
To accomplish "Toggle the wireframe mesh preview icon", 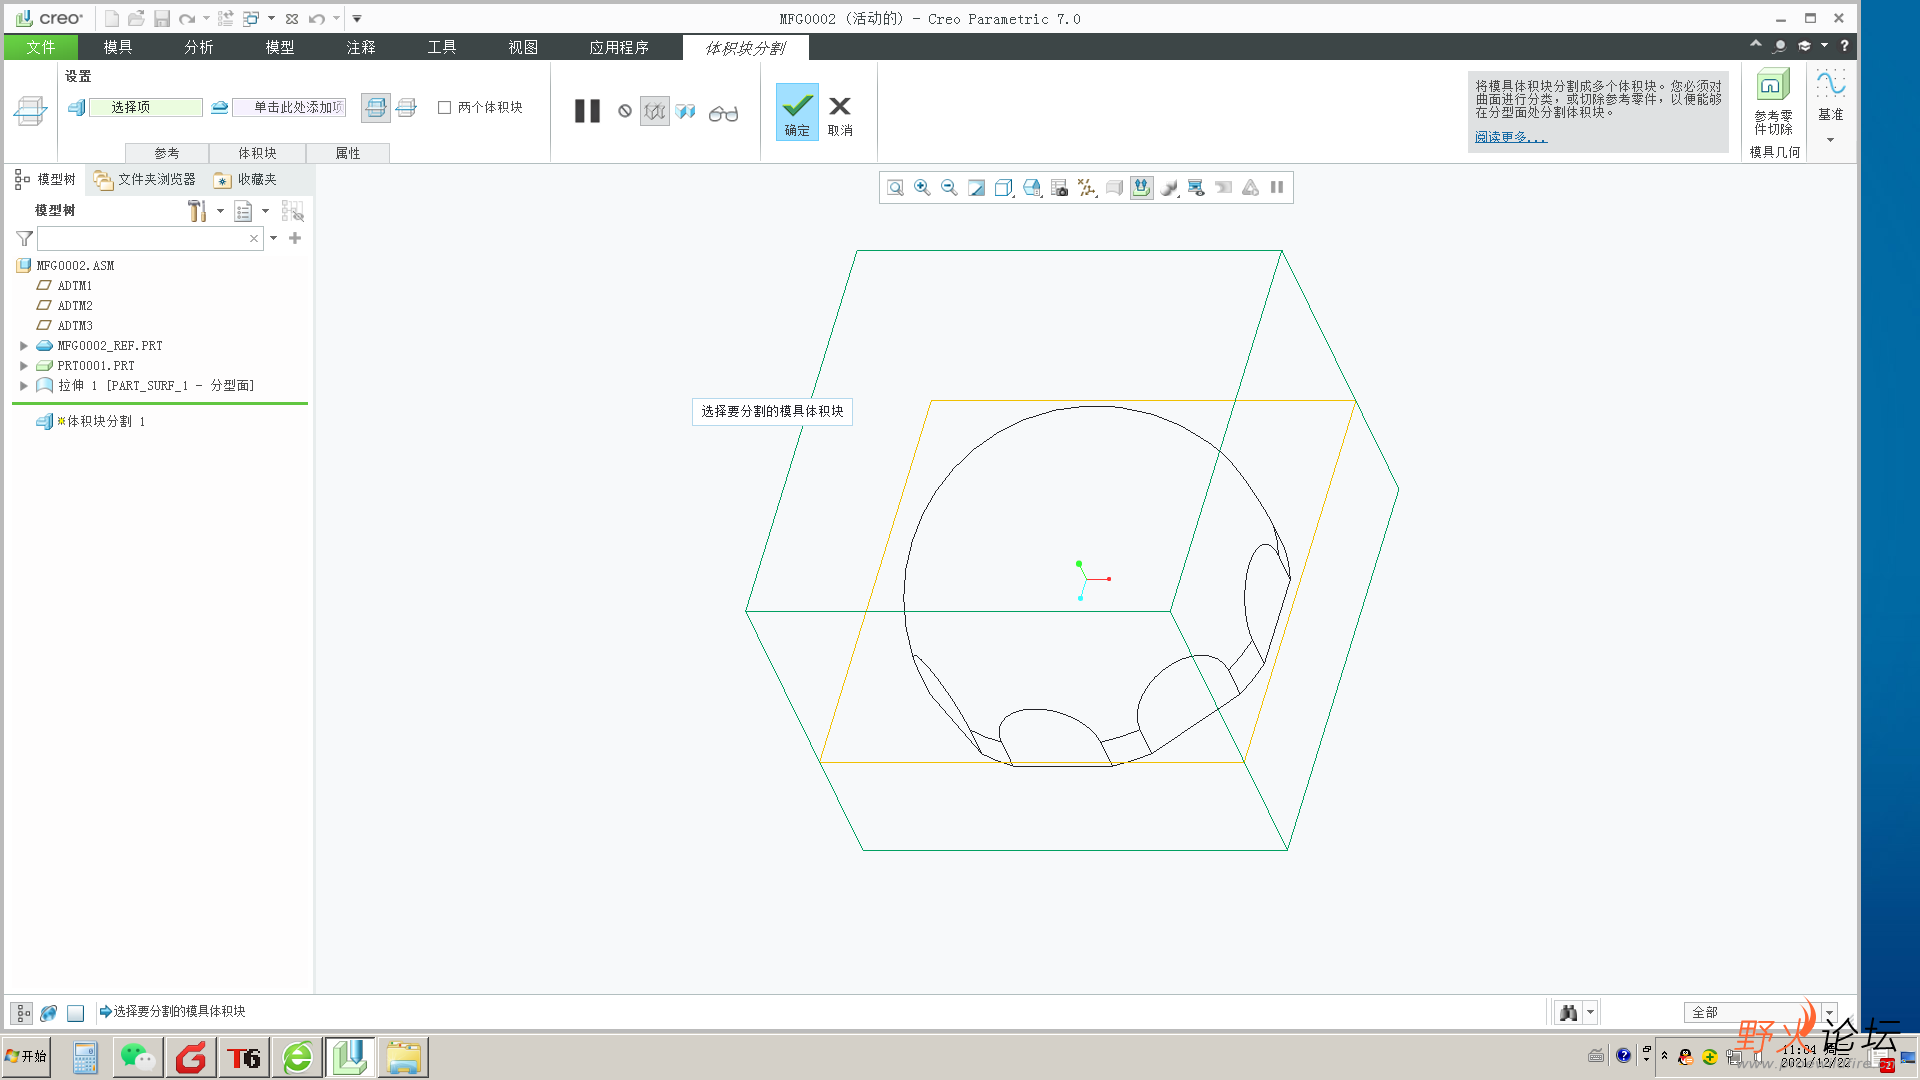I will pyautogui.click(x=655, y=111).
